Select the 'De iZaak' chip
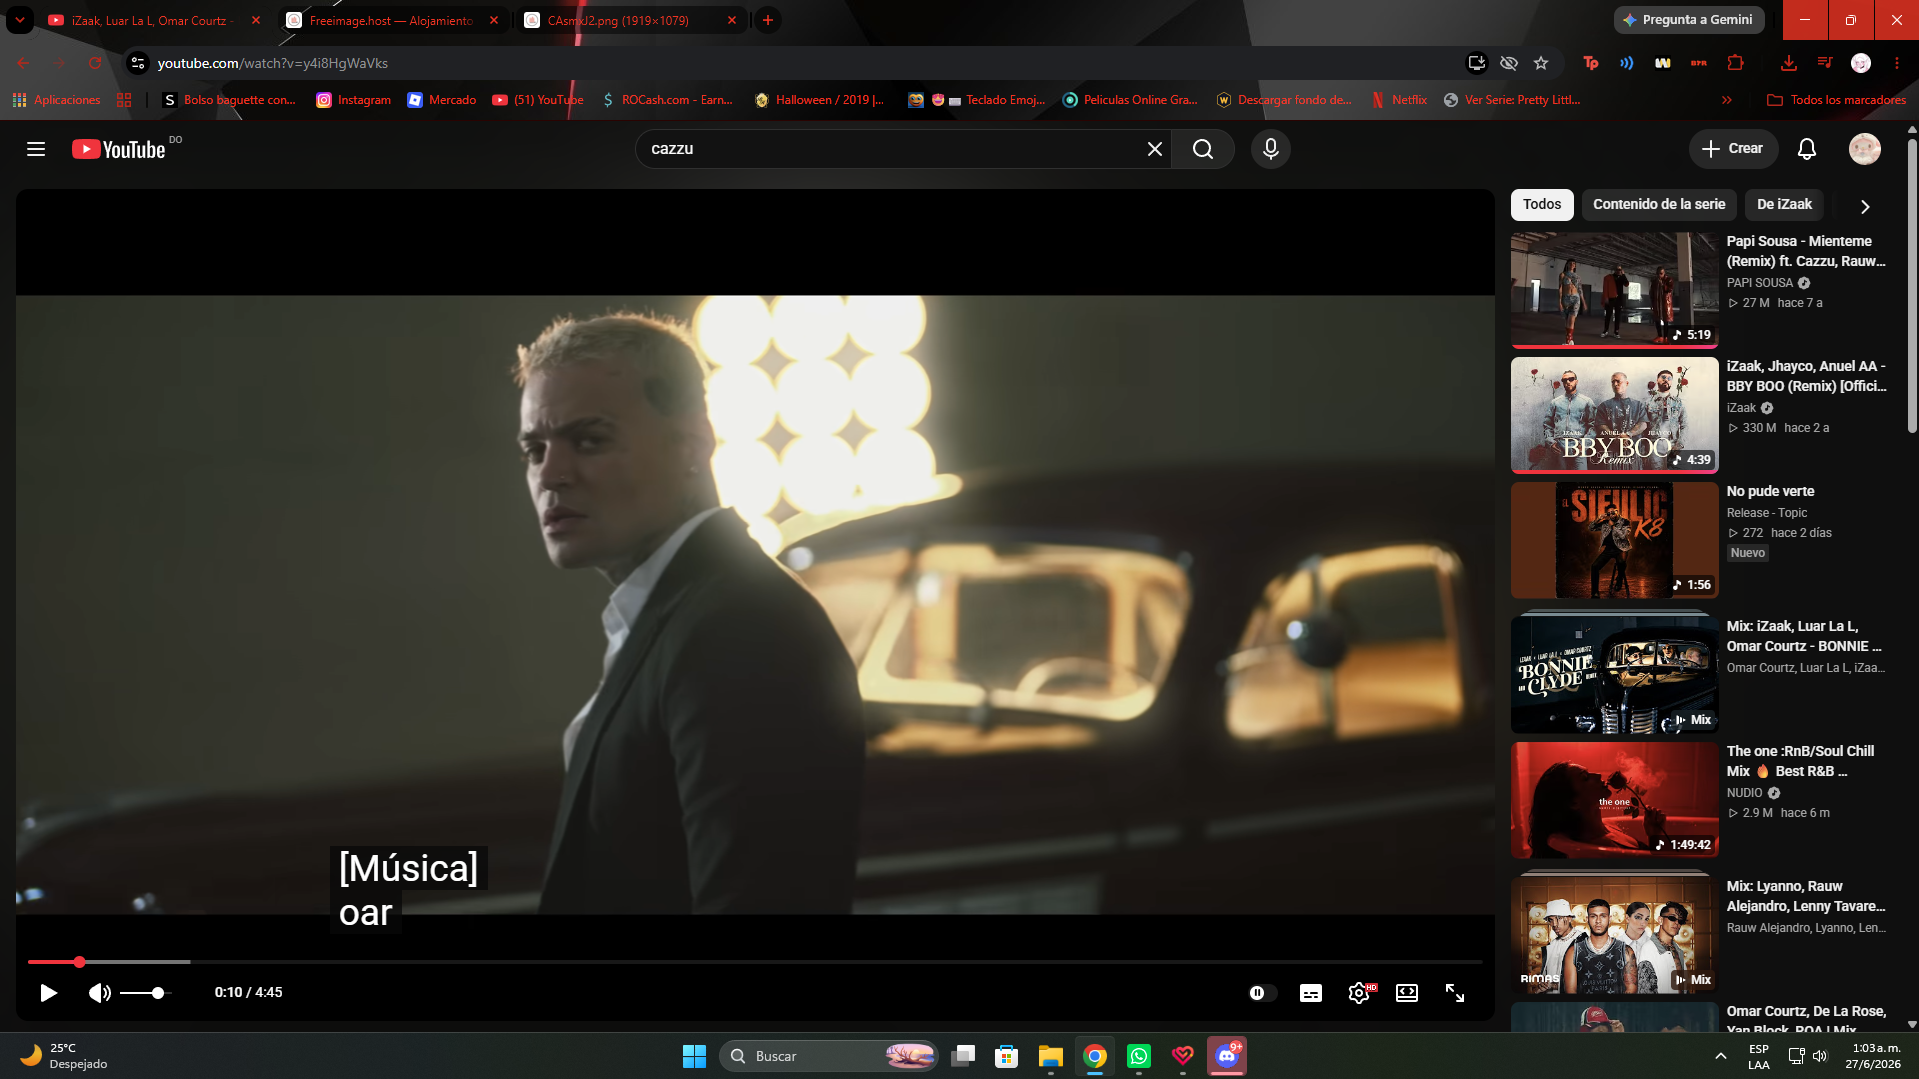The width and height of the screenshot is (1919, 1079). [x=1784, y=204]
